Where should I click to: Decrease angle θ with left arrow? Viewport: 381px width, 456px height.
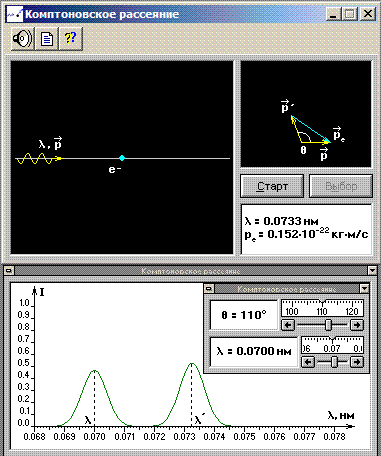(x=288, y=325)
